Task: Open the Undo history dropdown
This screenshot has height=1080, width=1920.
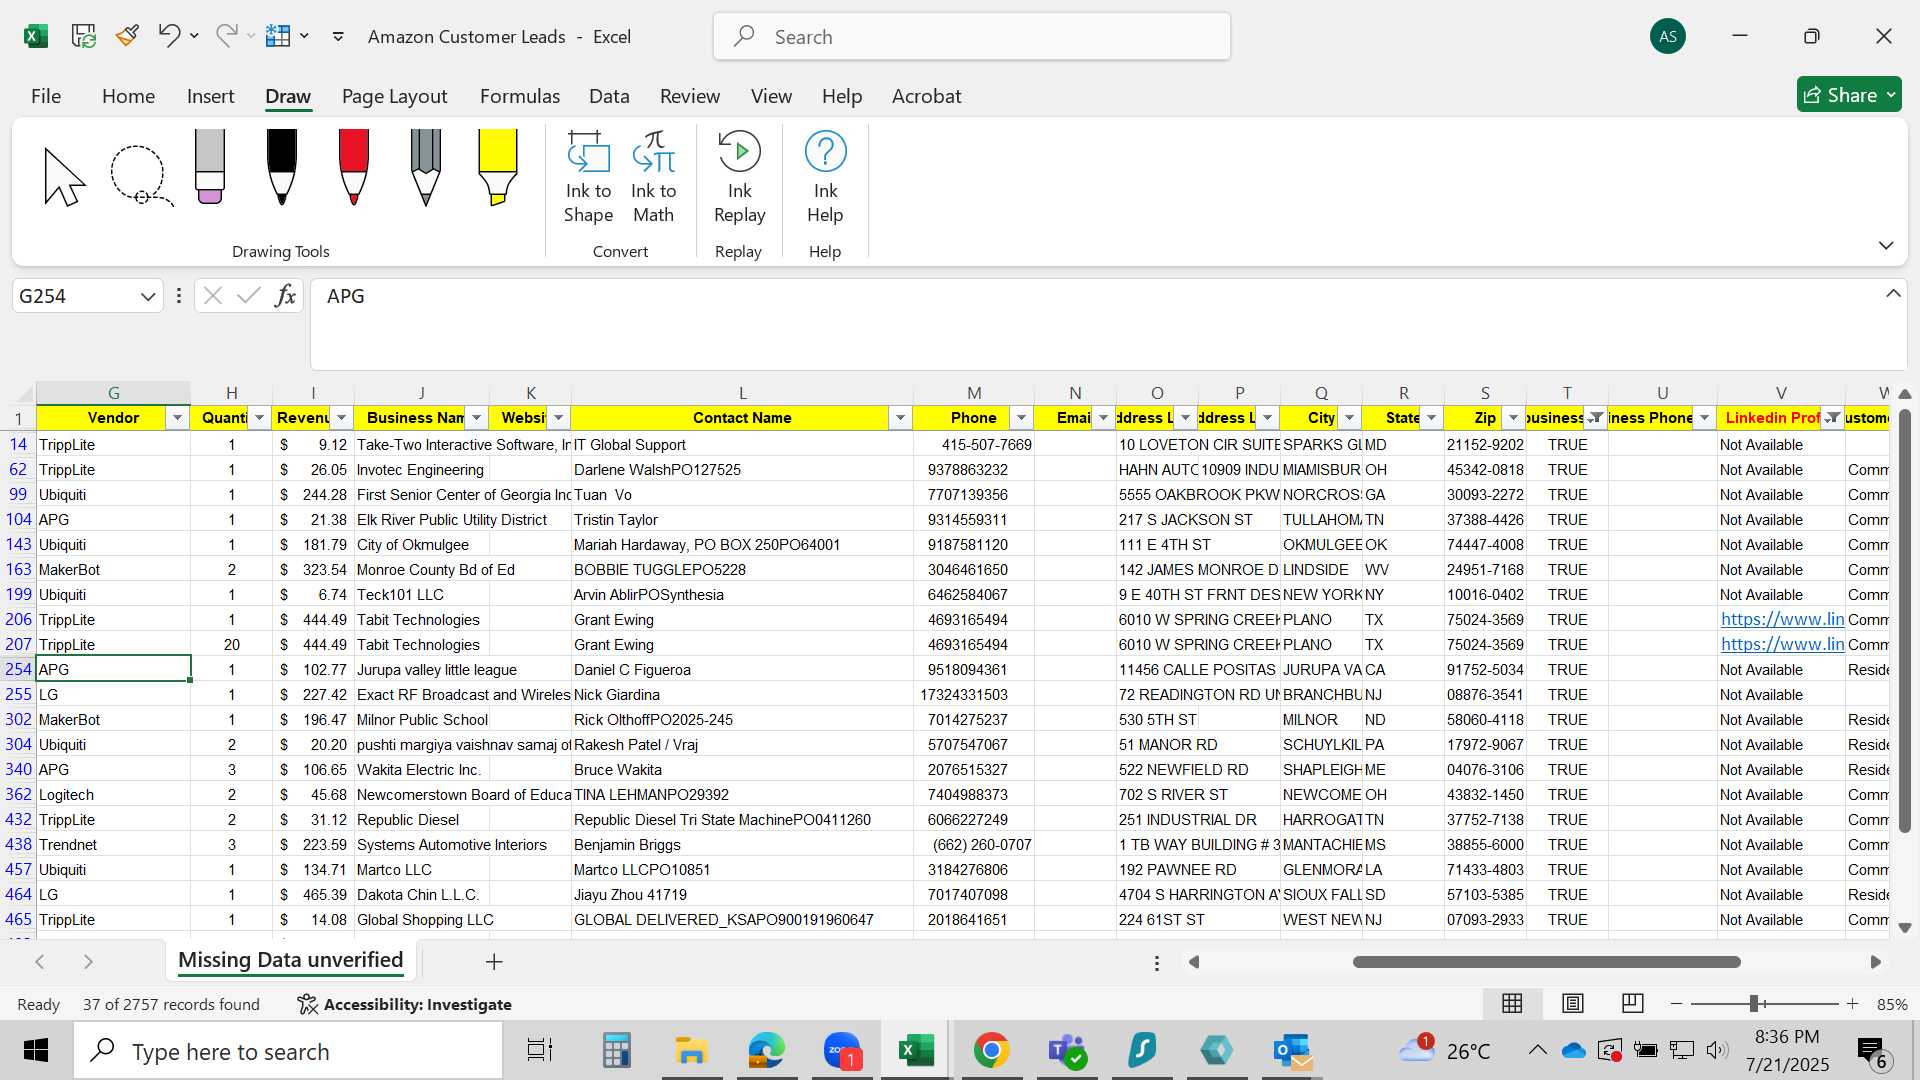Action: [x=194, y=36]
